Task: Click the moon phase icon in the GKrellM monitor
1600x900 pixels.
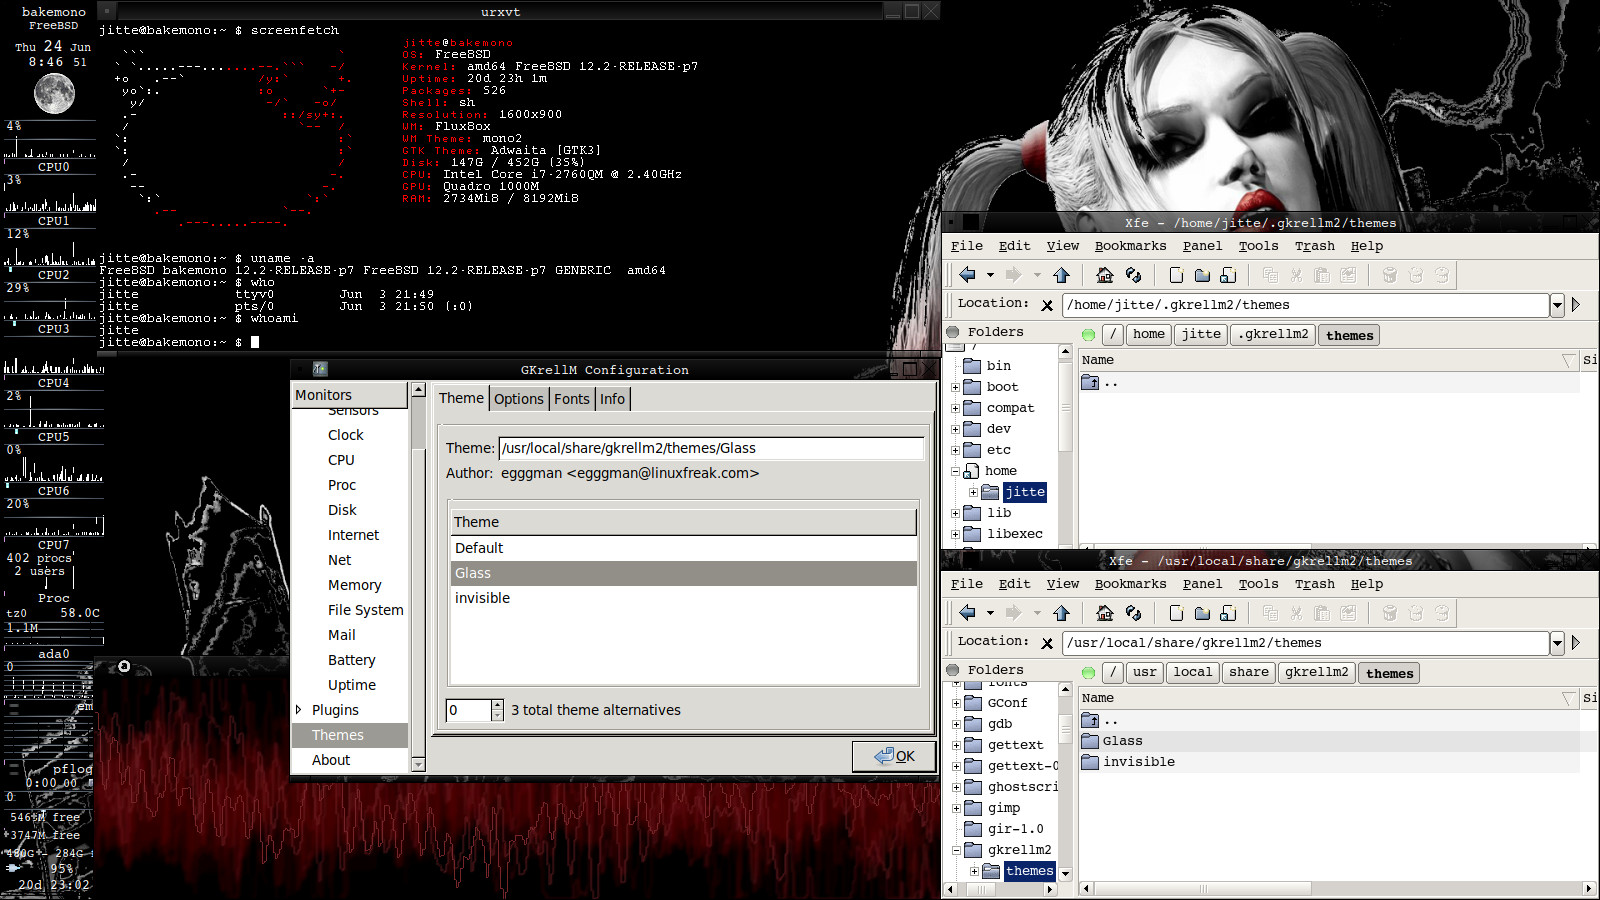Action: [54, 94]
